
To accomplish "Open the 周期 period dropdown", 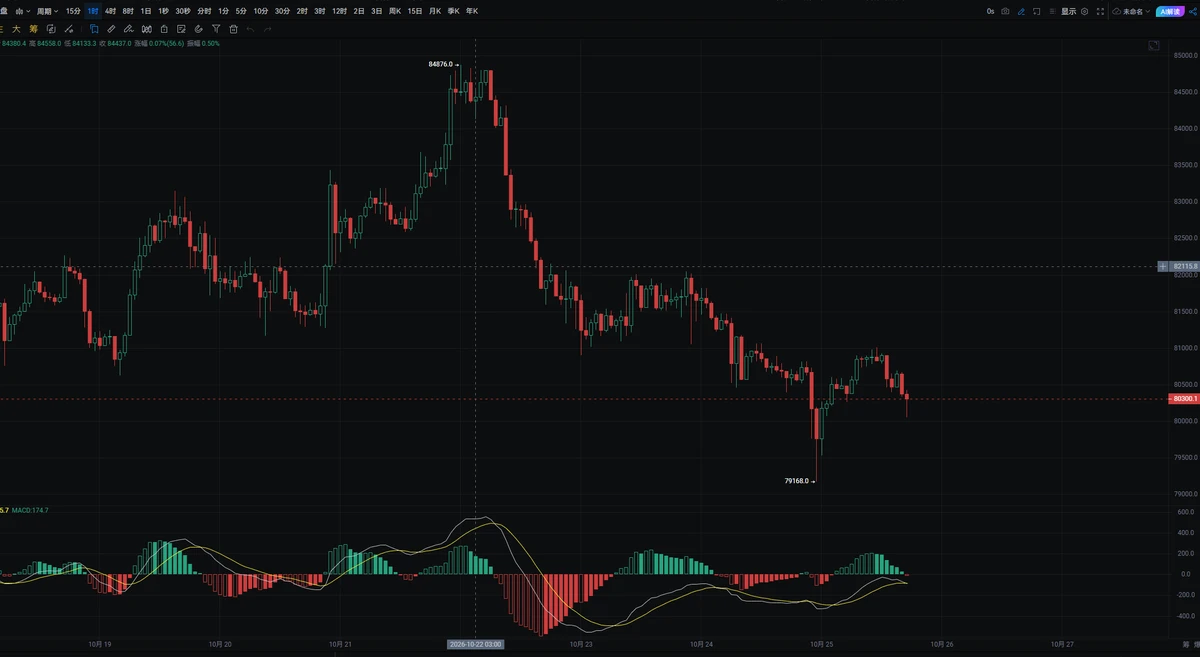I will (48, 11).
